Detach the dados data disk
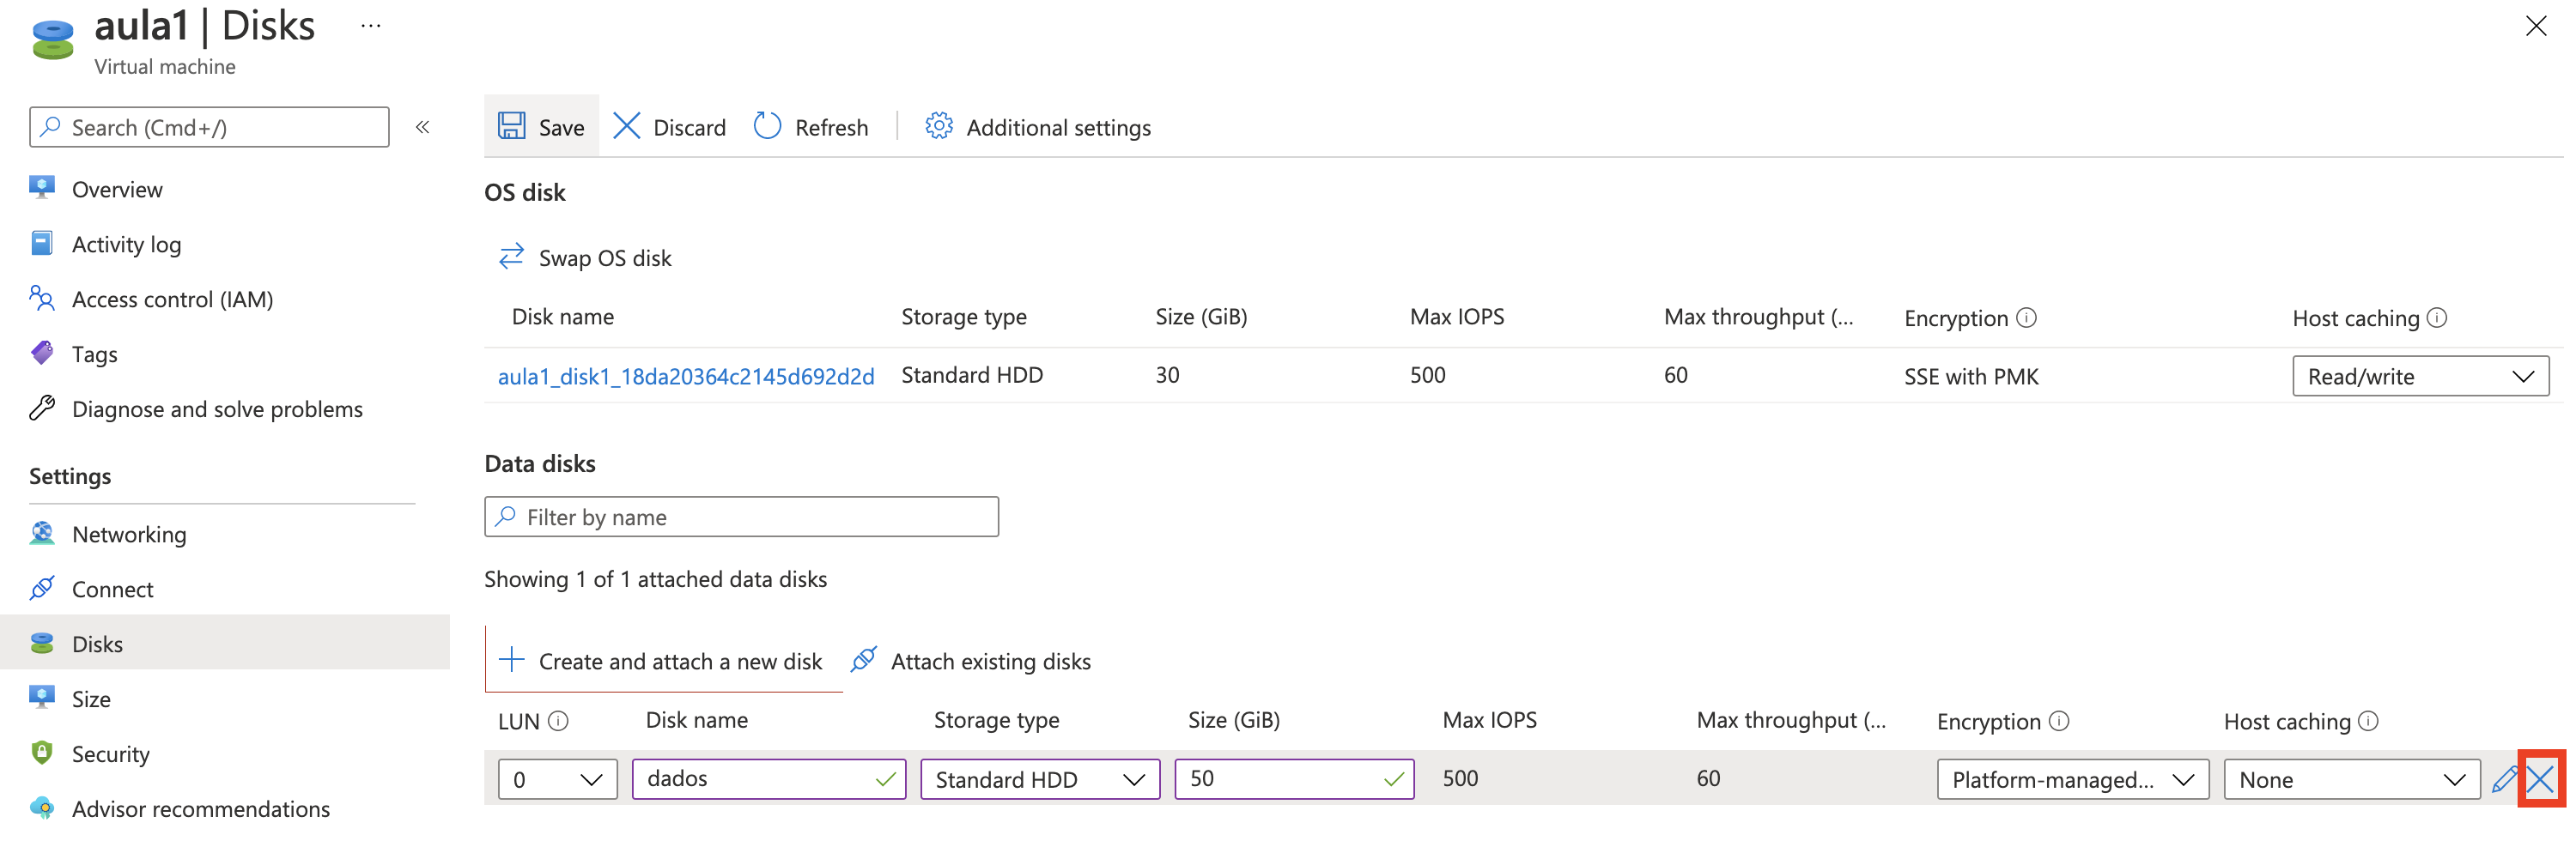 2539,779
